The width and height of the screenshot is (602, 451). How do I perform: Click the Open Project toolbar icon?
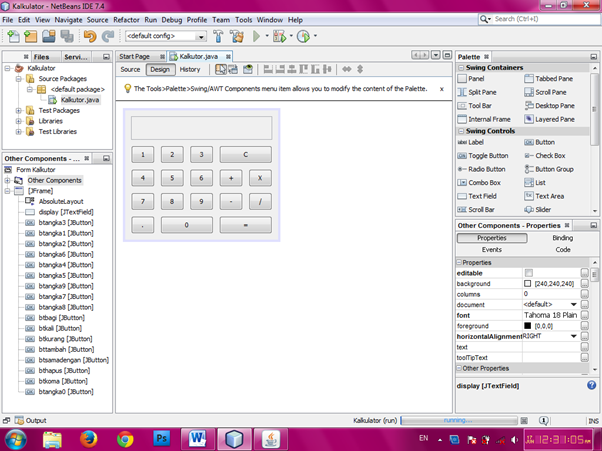49,36
